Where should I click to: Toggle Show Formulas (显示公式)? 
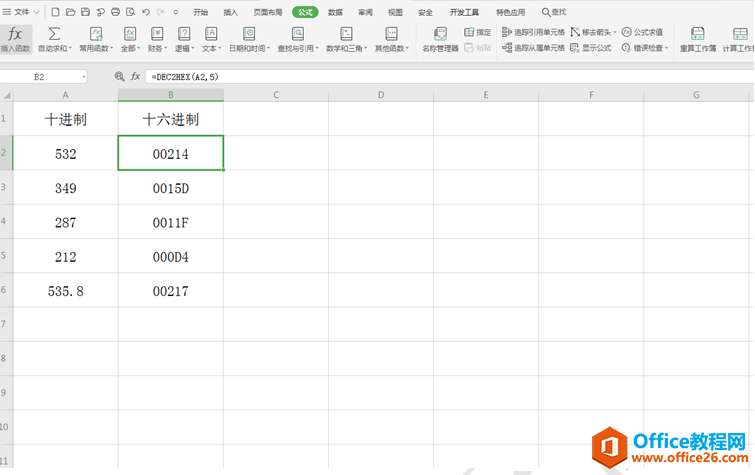pos(590,47)
